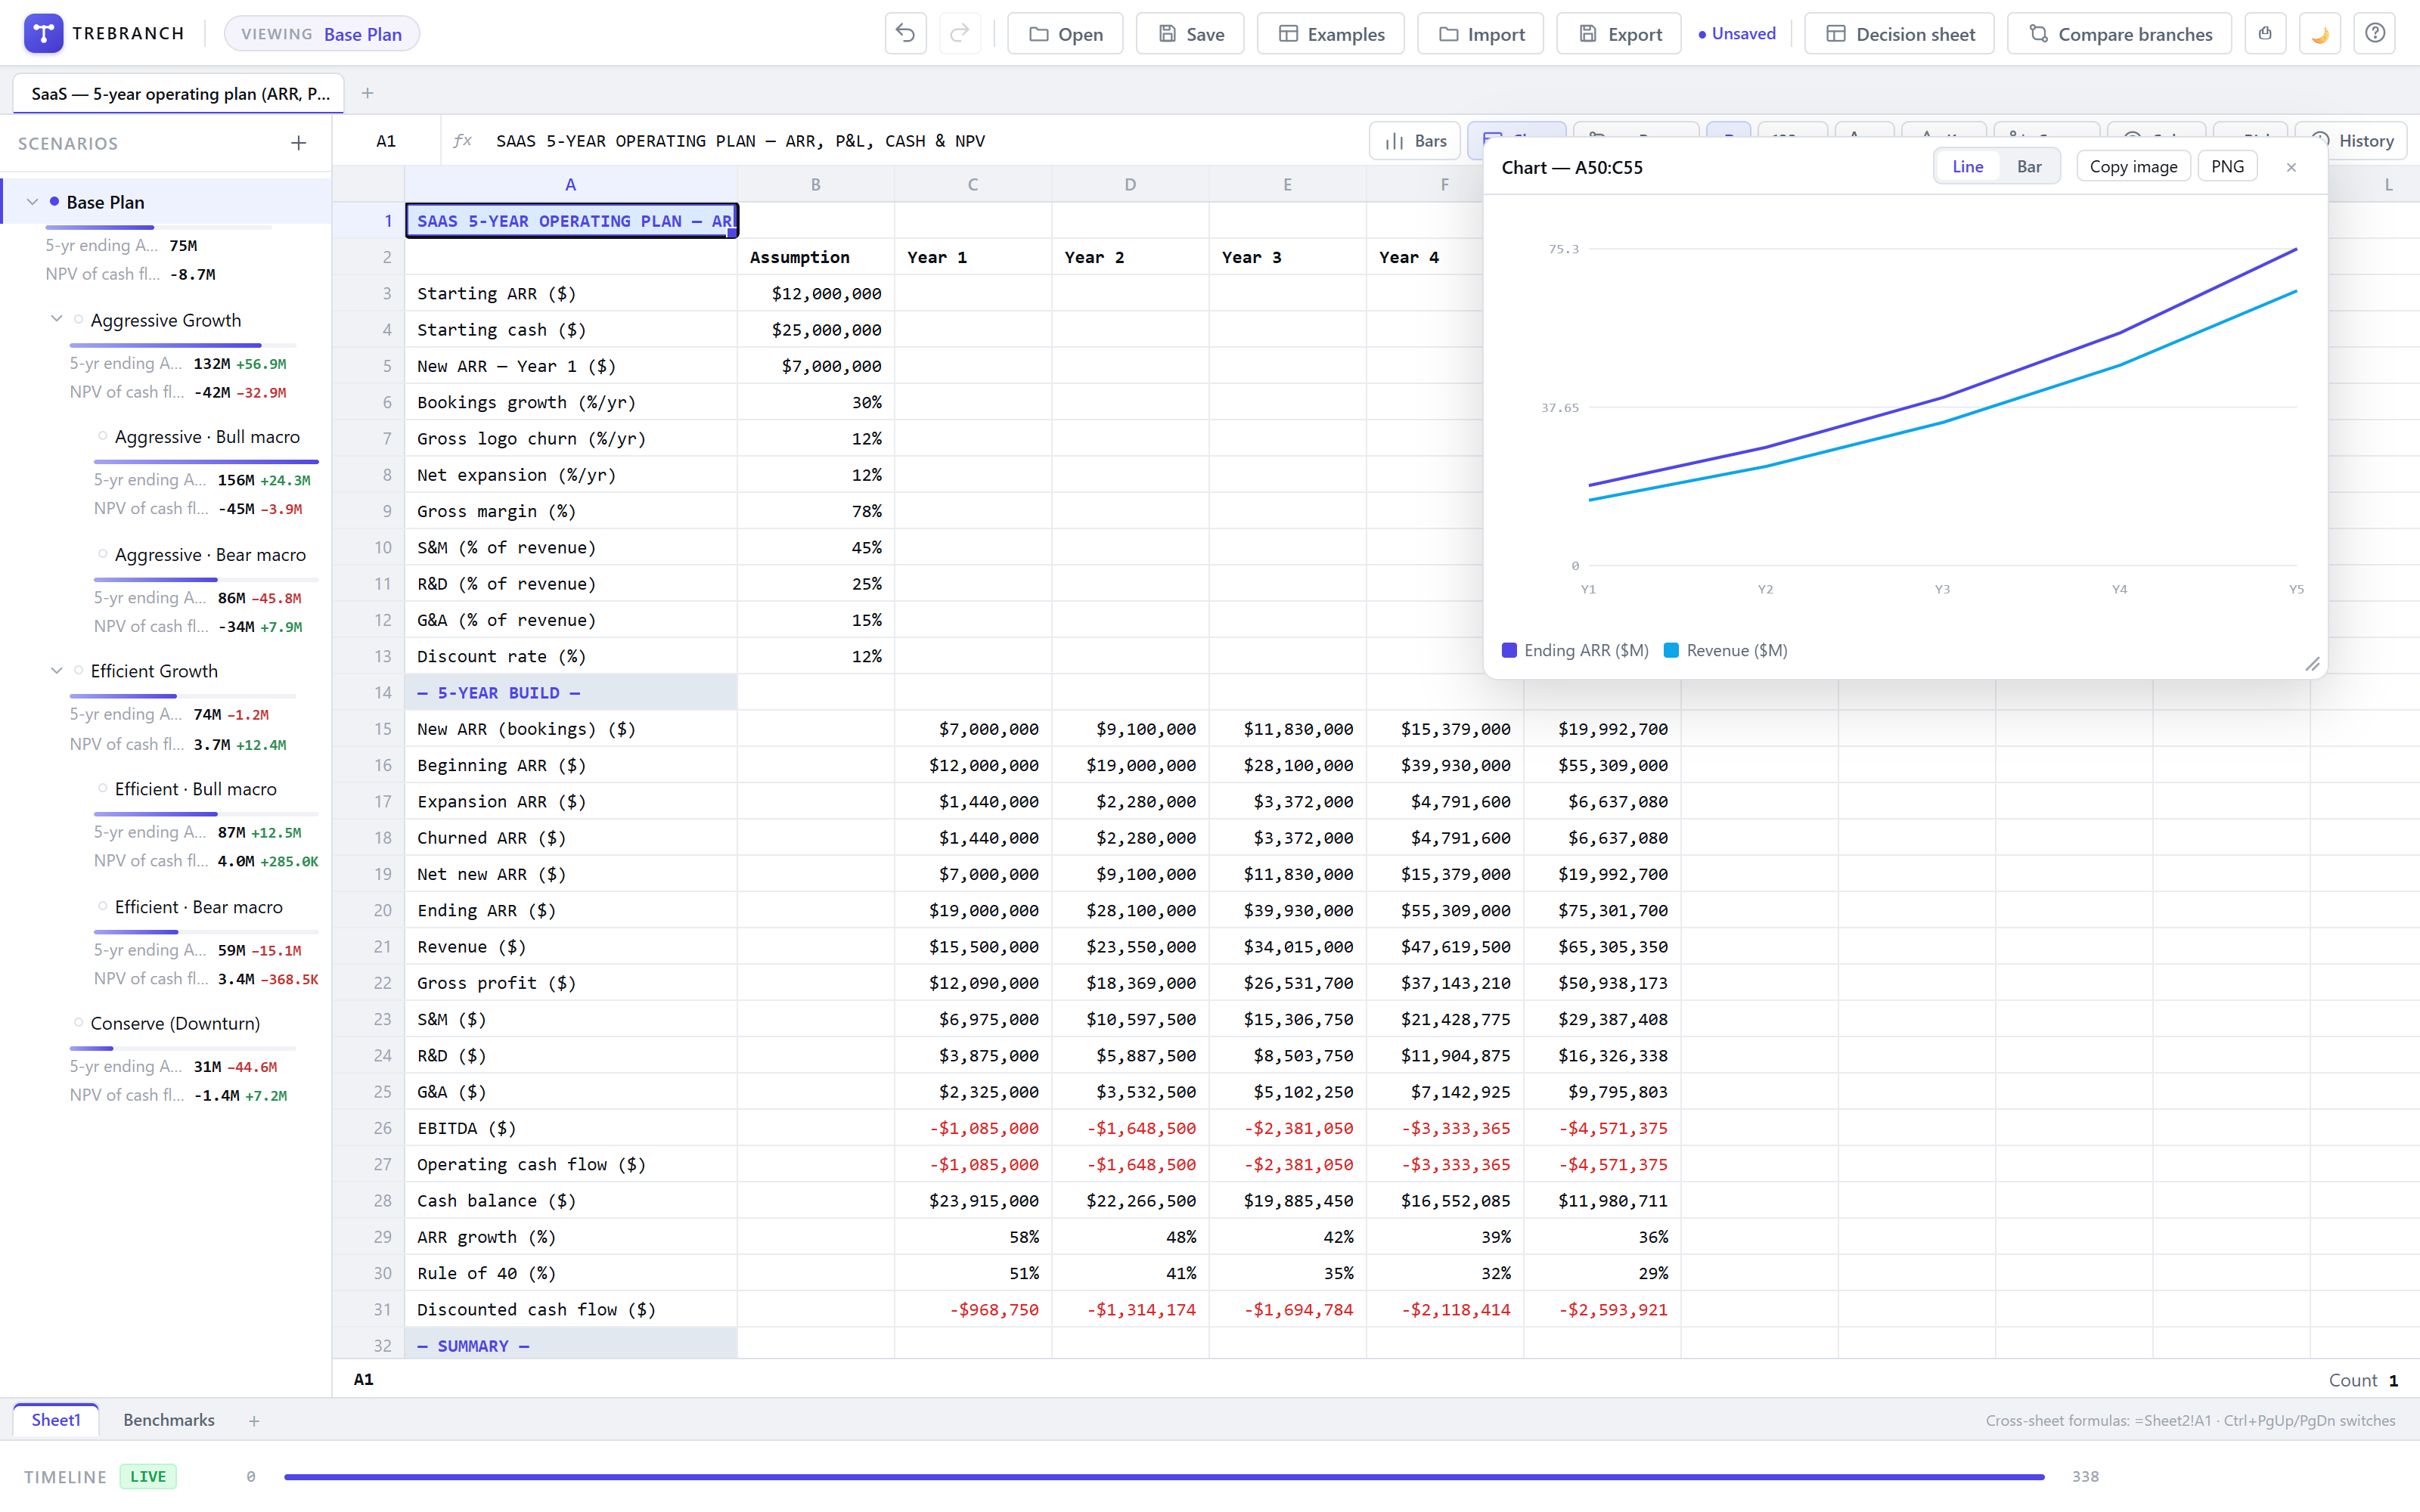
Task: Collapse the Efficient Growth branch chevron
Action: 56,671
